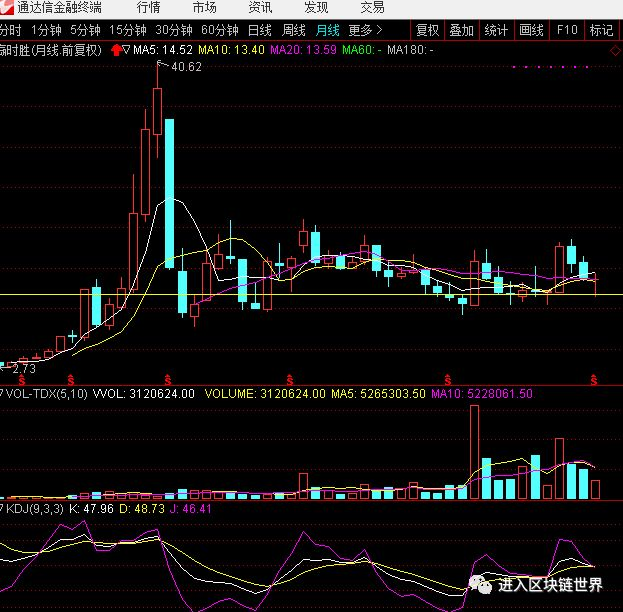Click the MA180 indicator label
Screen dimensions: 623x612
click(x=410, y=50)
